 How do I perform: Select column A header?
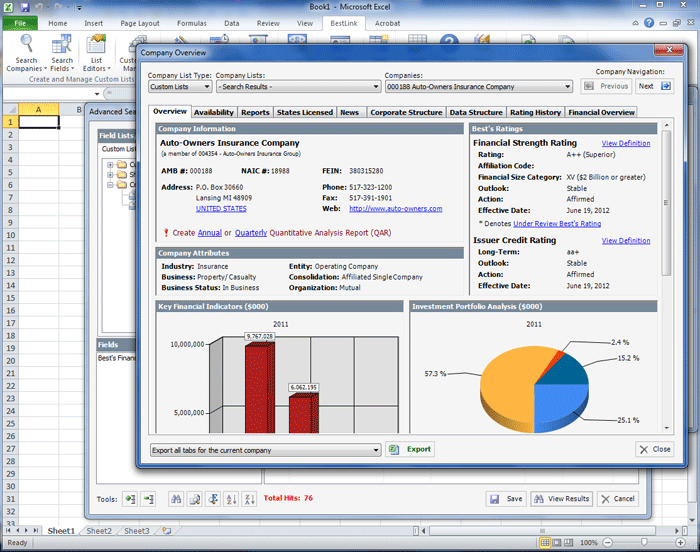[39, 109]
